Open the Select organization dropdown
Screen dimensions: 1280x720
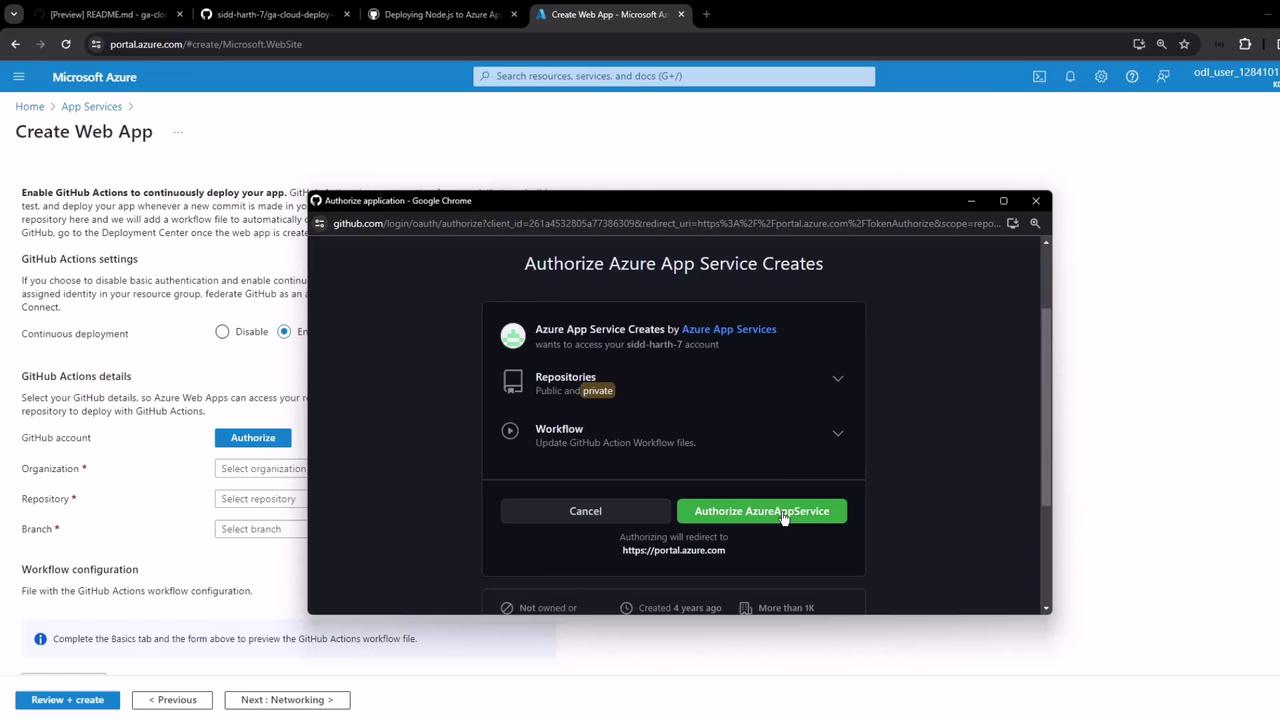coord(262,469)
